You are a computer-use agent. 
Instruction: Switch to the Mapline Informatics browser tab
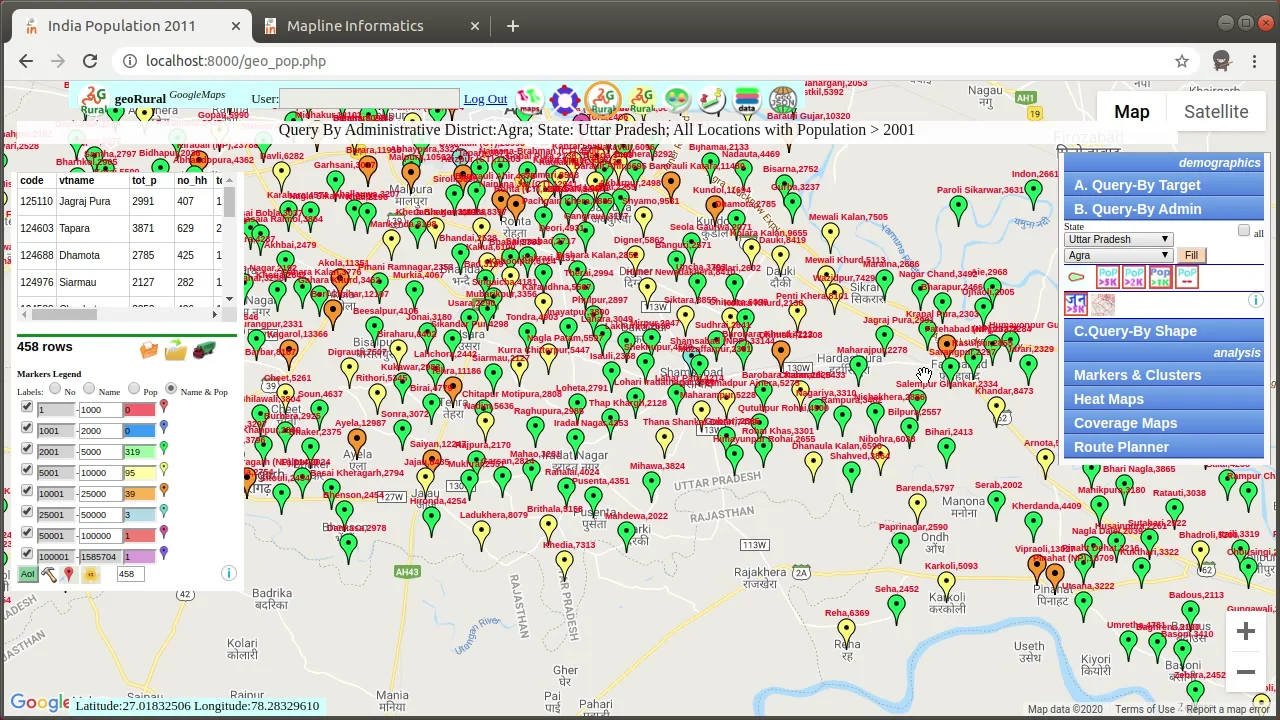(x=369, y=26)
